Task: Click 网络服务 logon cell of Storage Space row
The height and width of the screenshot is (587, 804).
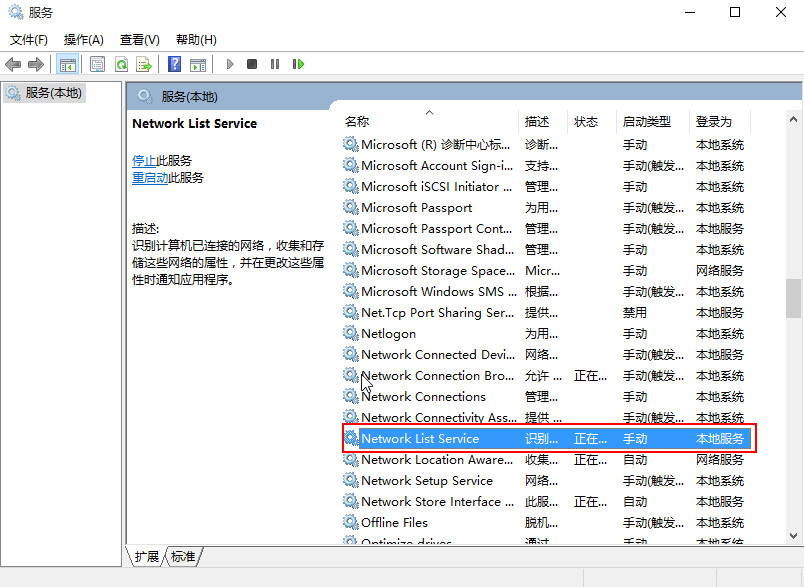Action: click(x=719, y=270)
